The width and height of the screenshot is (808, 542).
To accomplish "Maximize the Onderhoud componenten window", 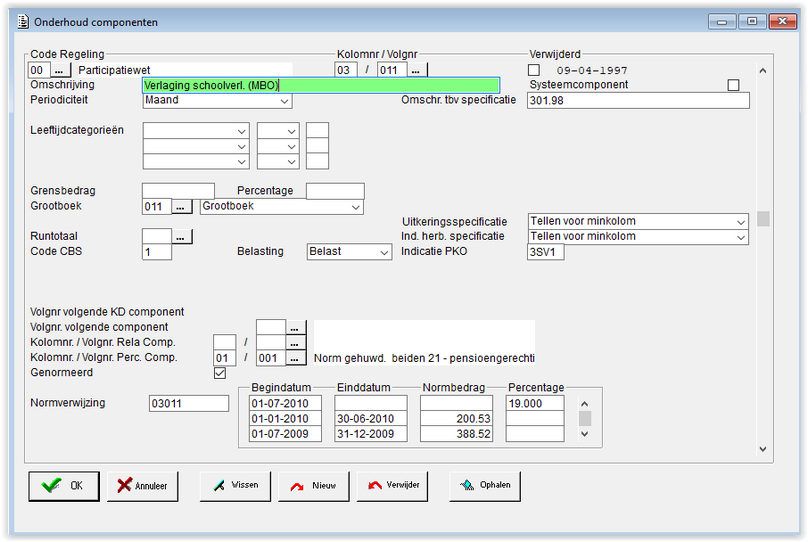I will (752, 21).
